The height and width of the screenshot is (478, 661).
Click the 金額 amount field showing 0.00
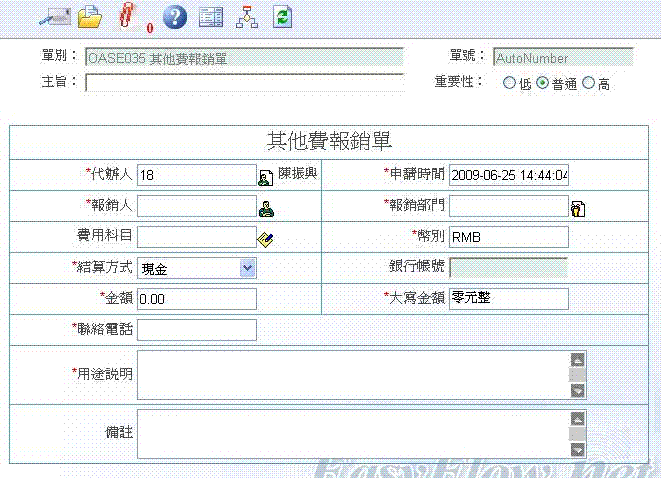click(196, 299)
